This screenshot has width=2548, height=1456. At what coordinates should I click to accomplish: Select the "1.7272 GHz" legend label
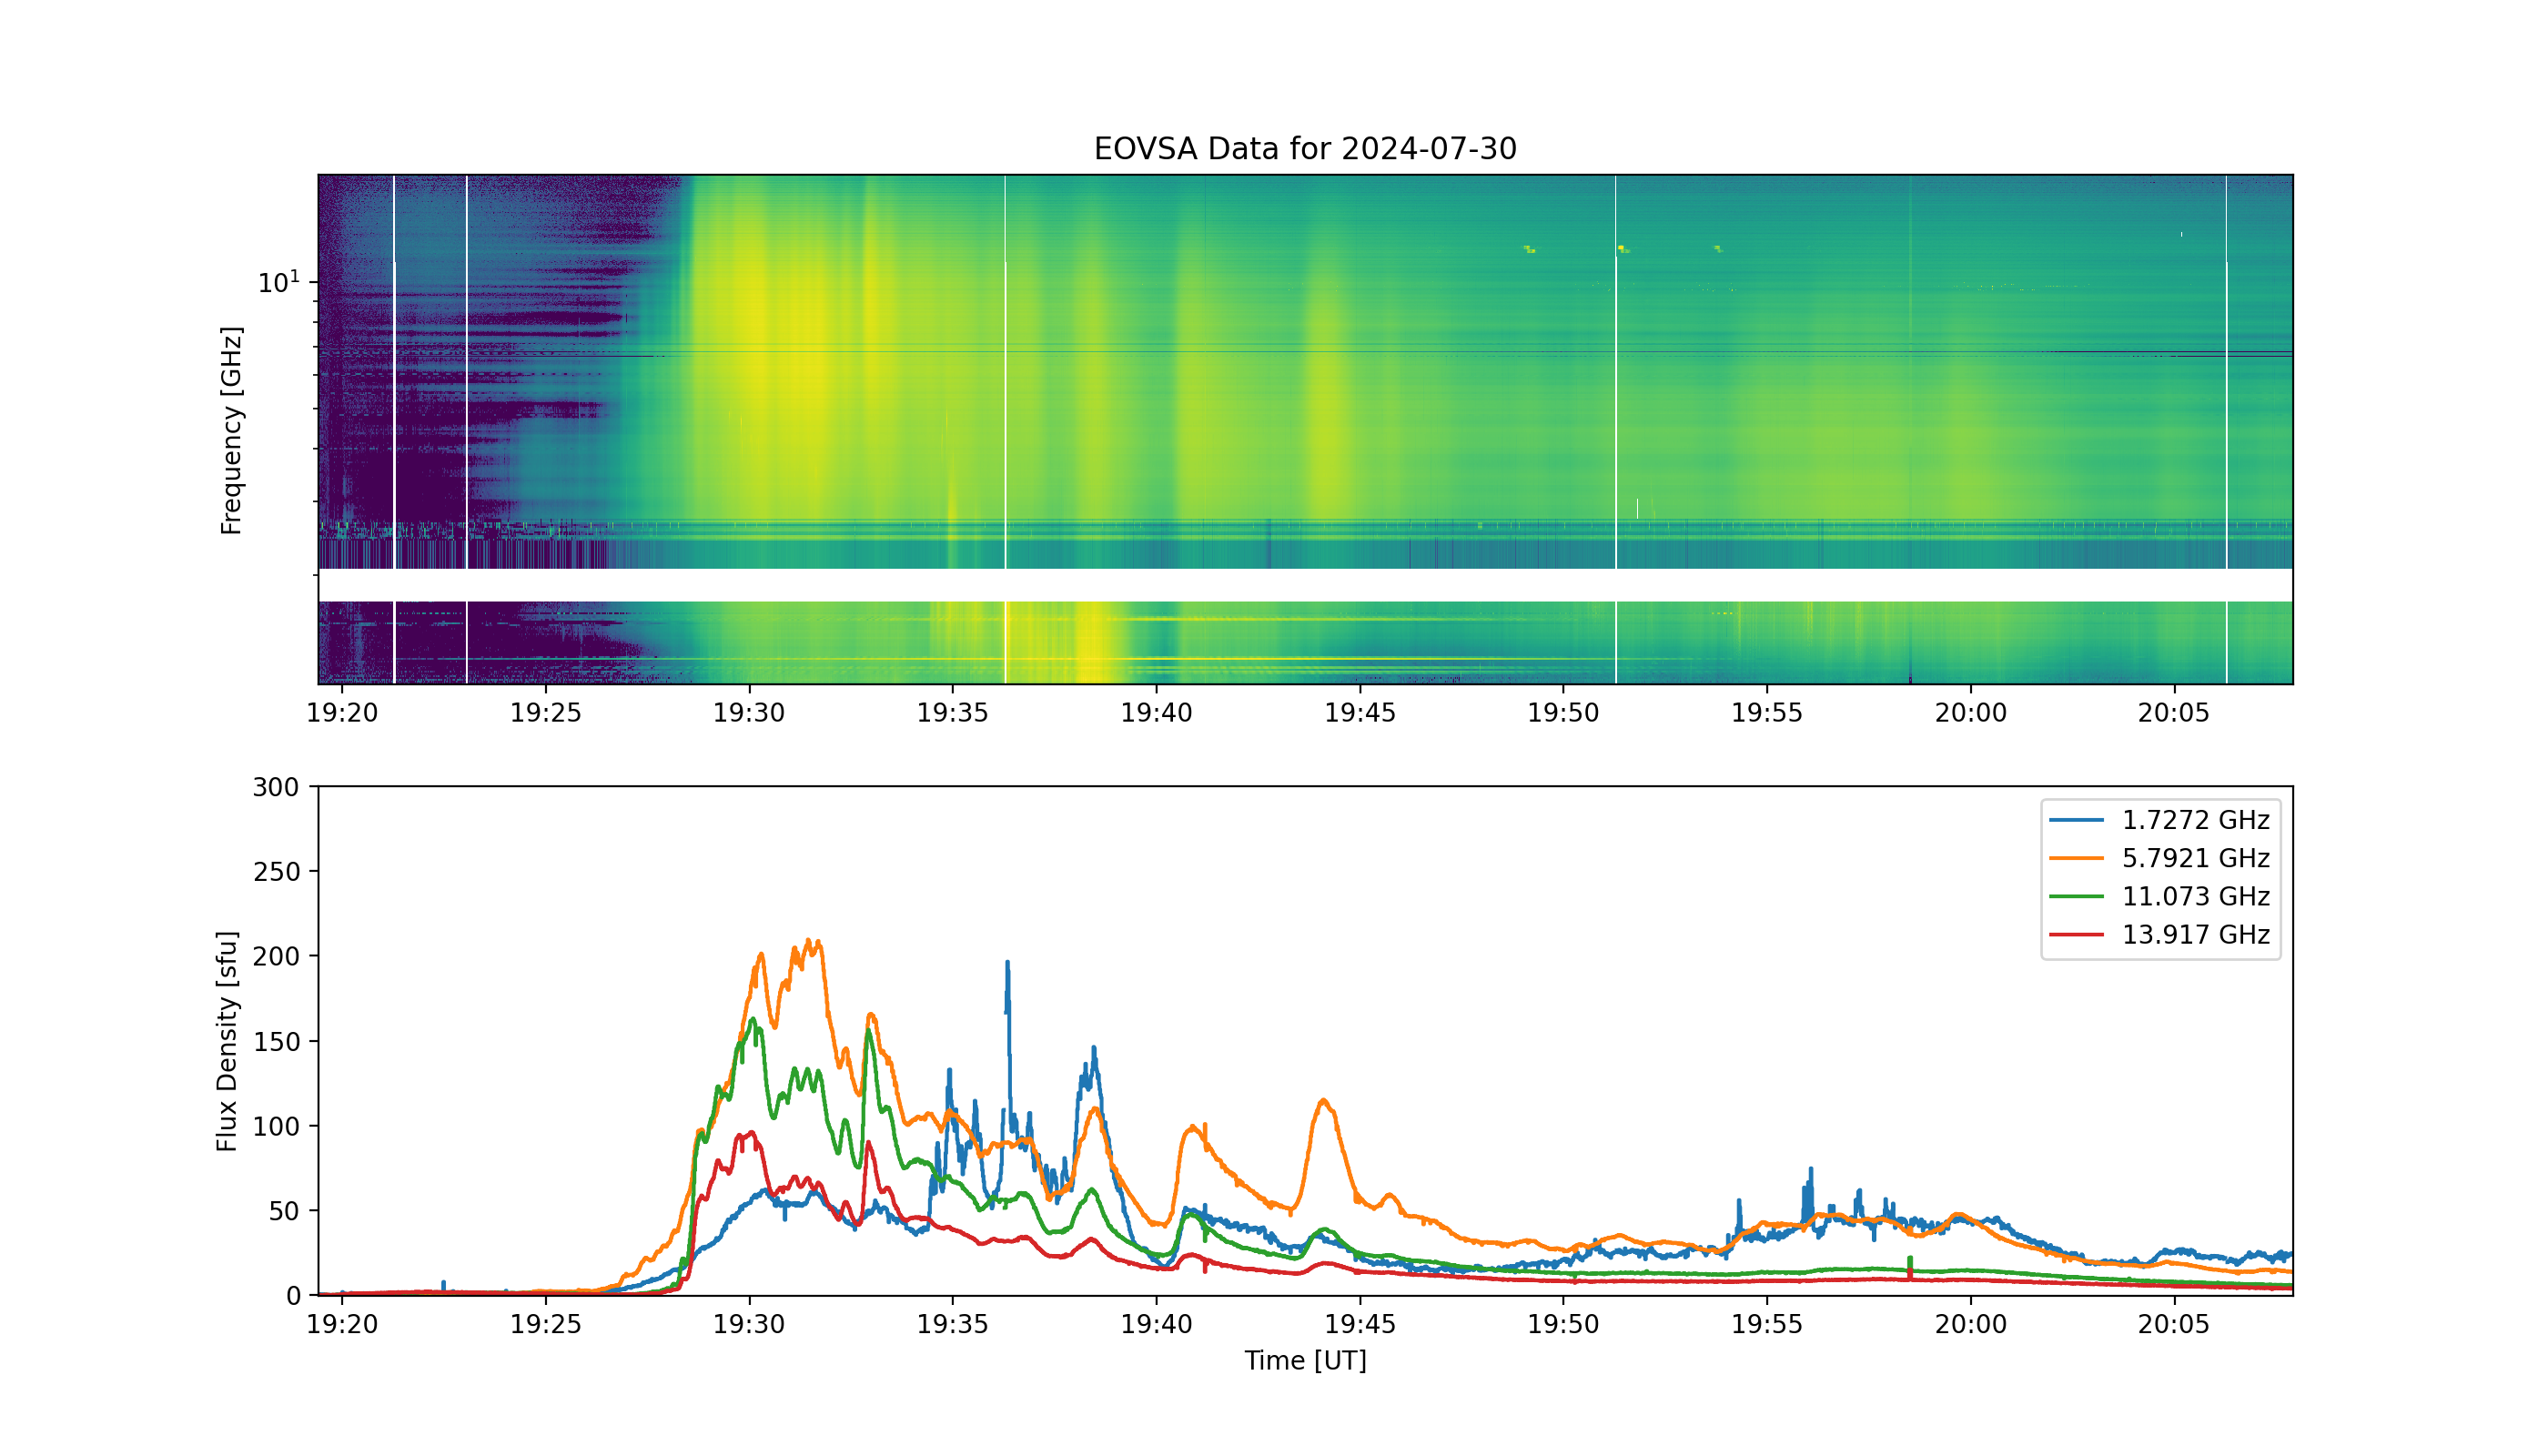point(2196,820)
